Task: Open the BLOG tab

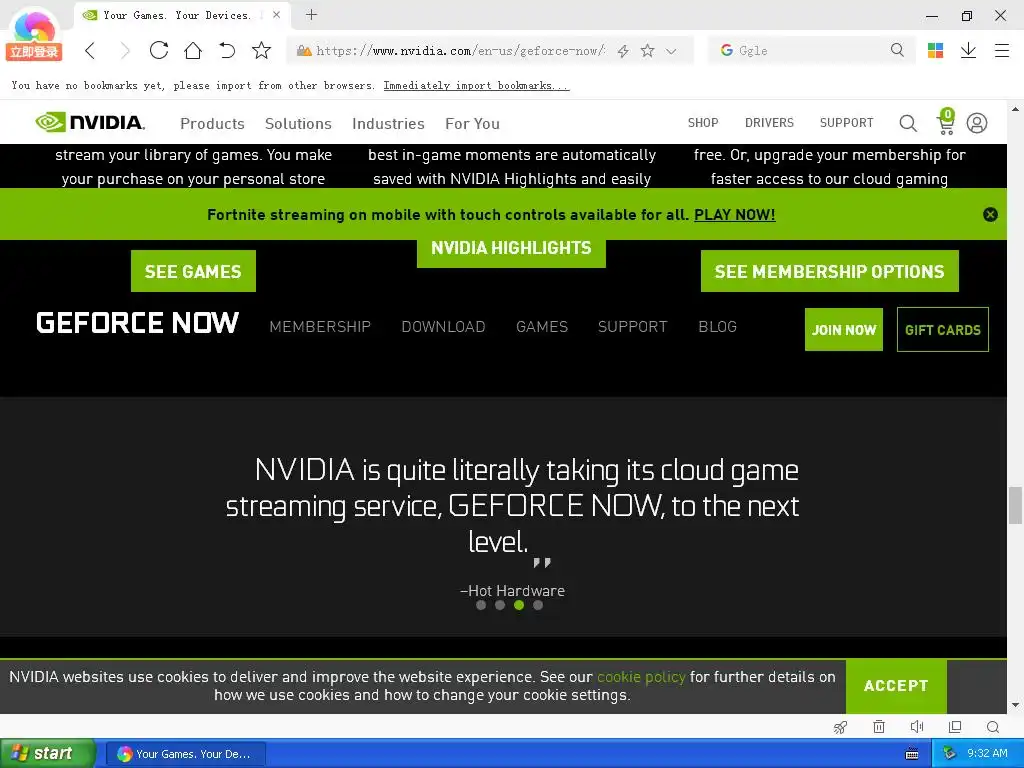Action: (x=718, y=327)
